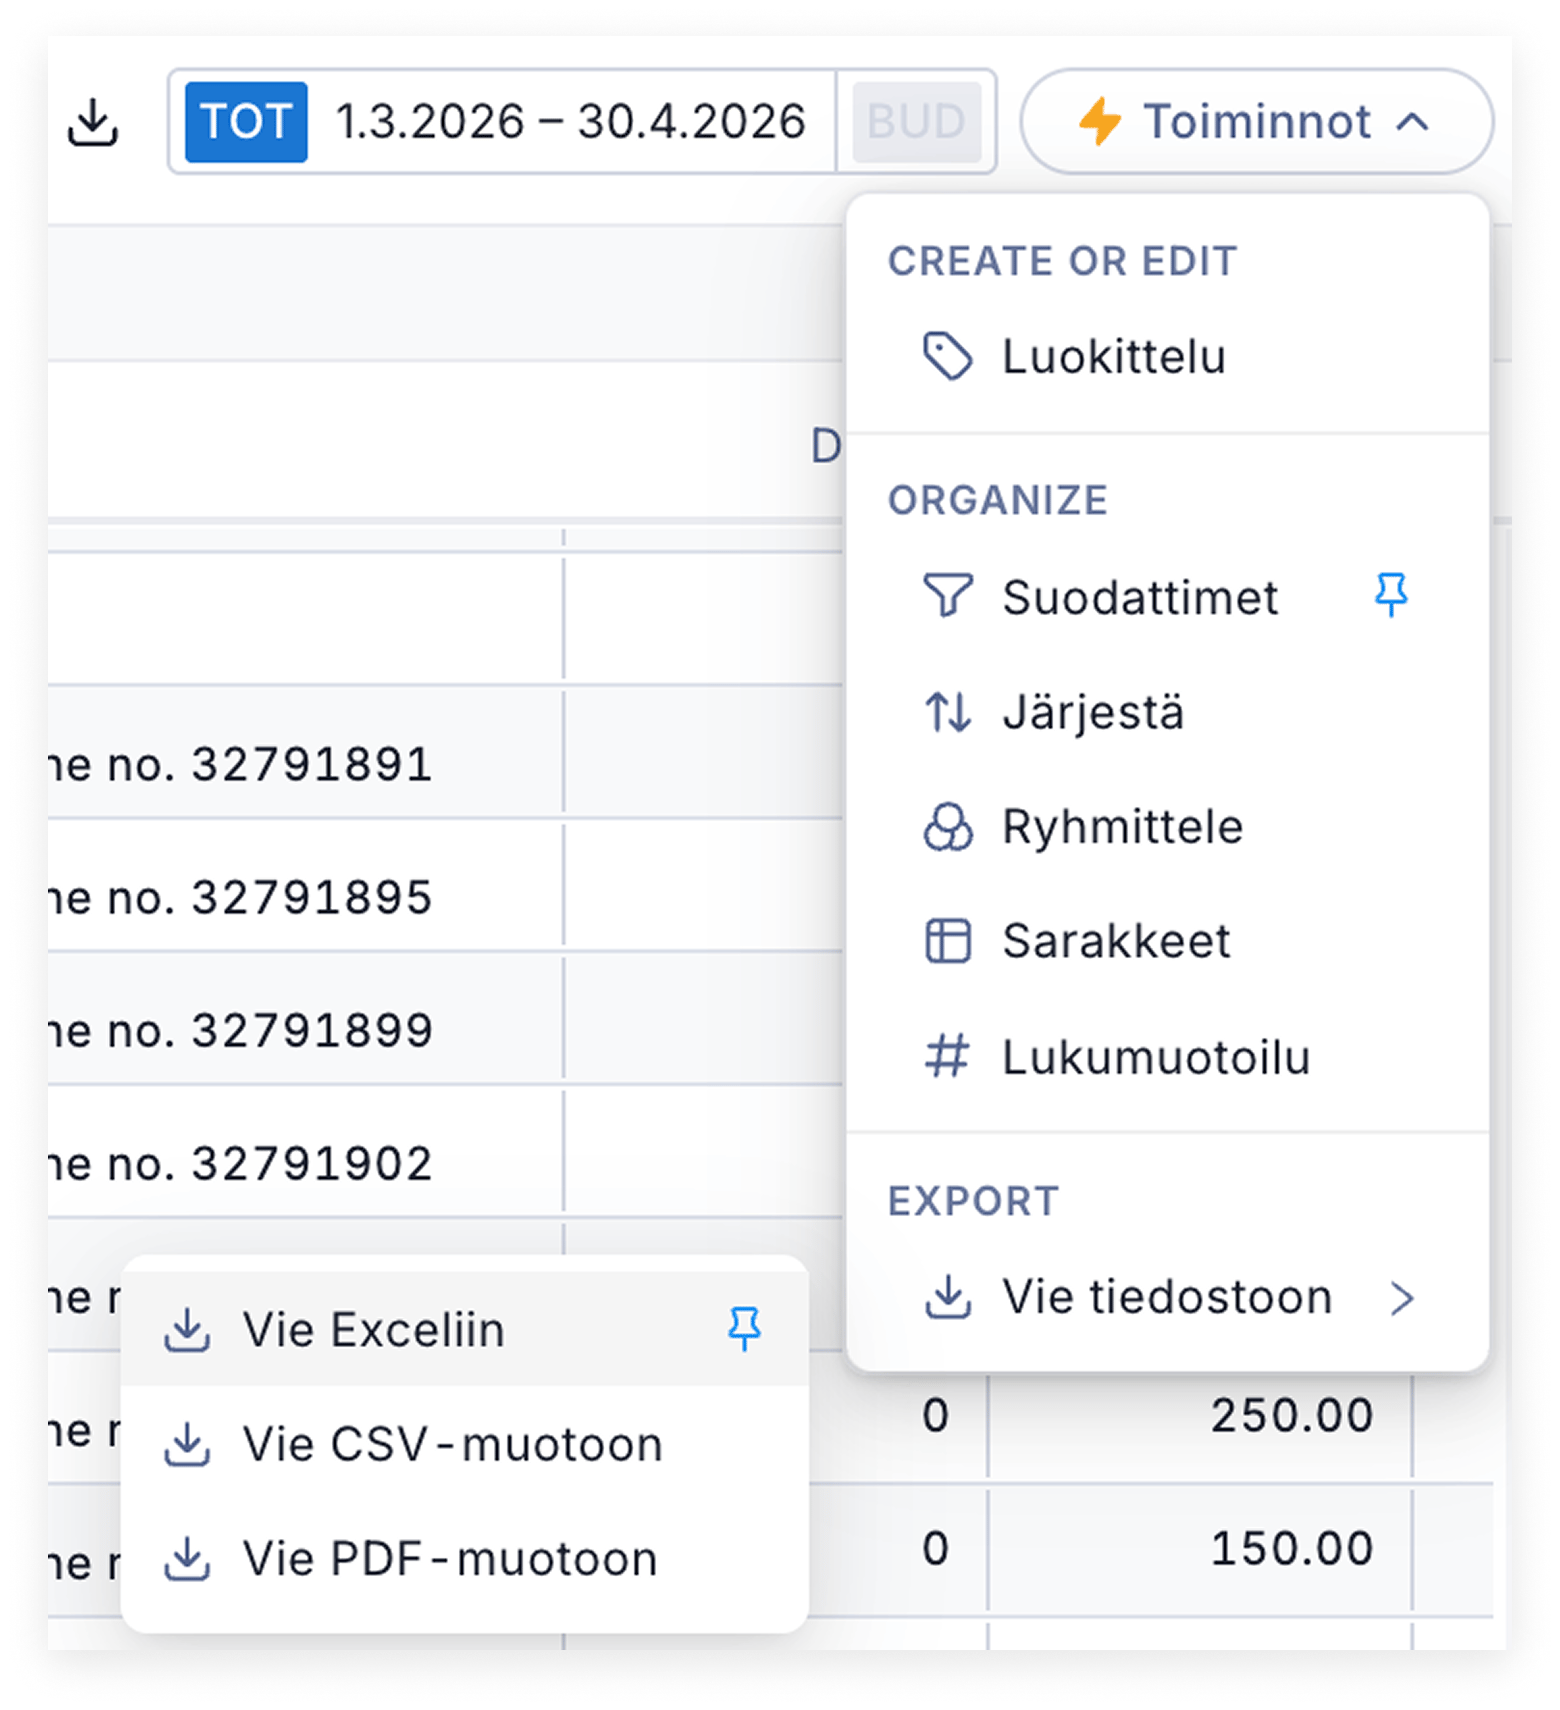Select the Luokittelu menu entry
This screenshot has width=1560, height=1710.
coord(1167,357)
